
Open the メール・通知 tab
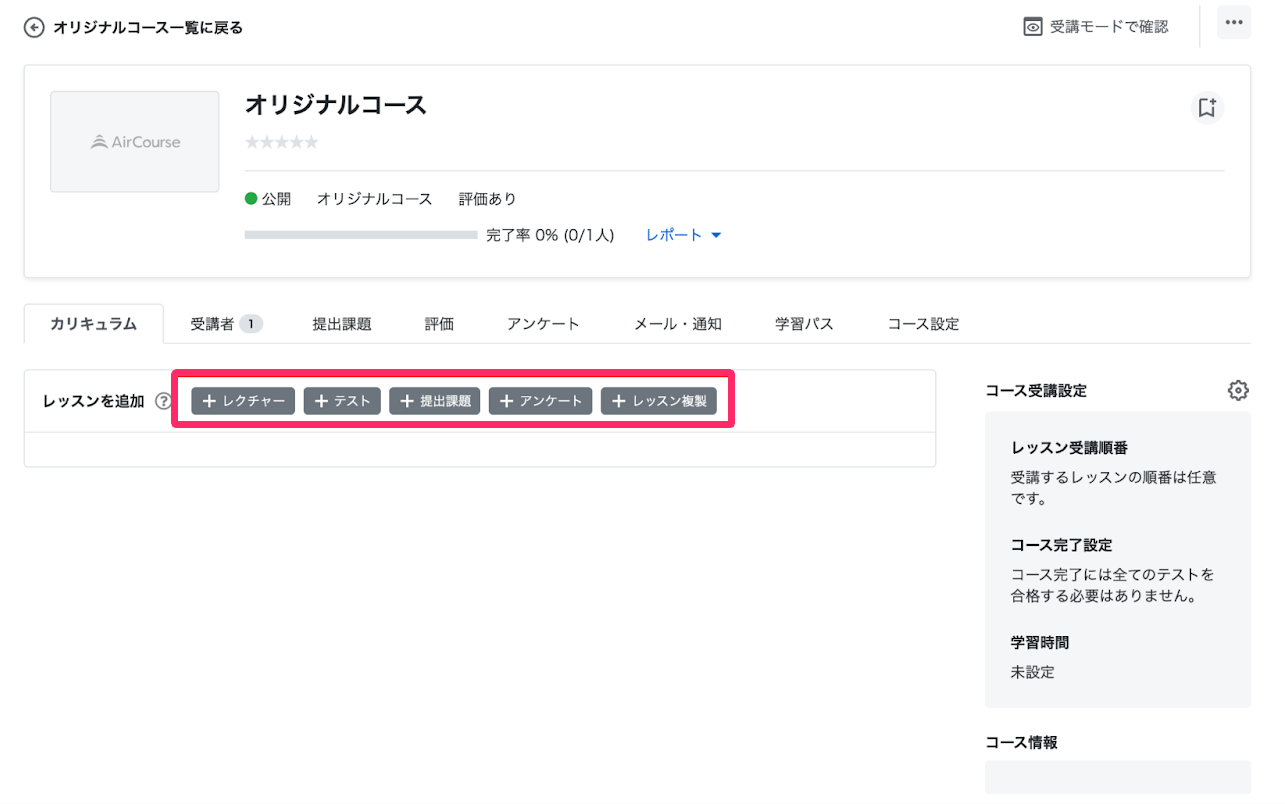pyautogui.click(x=678, y=324)
